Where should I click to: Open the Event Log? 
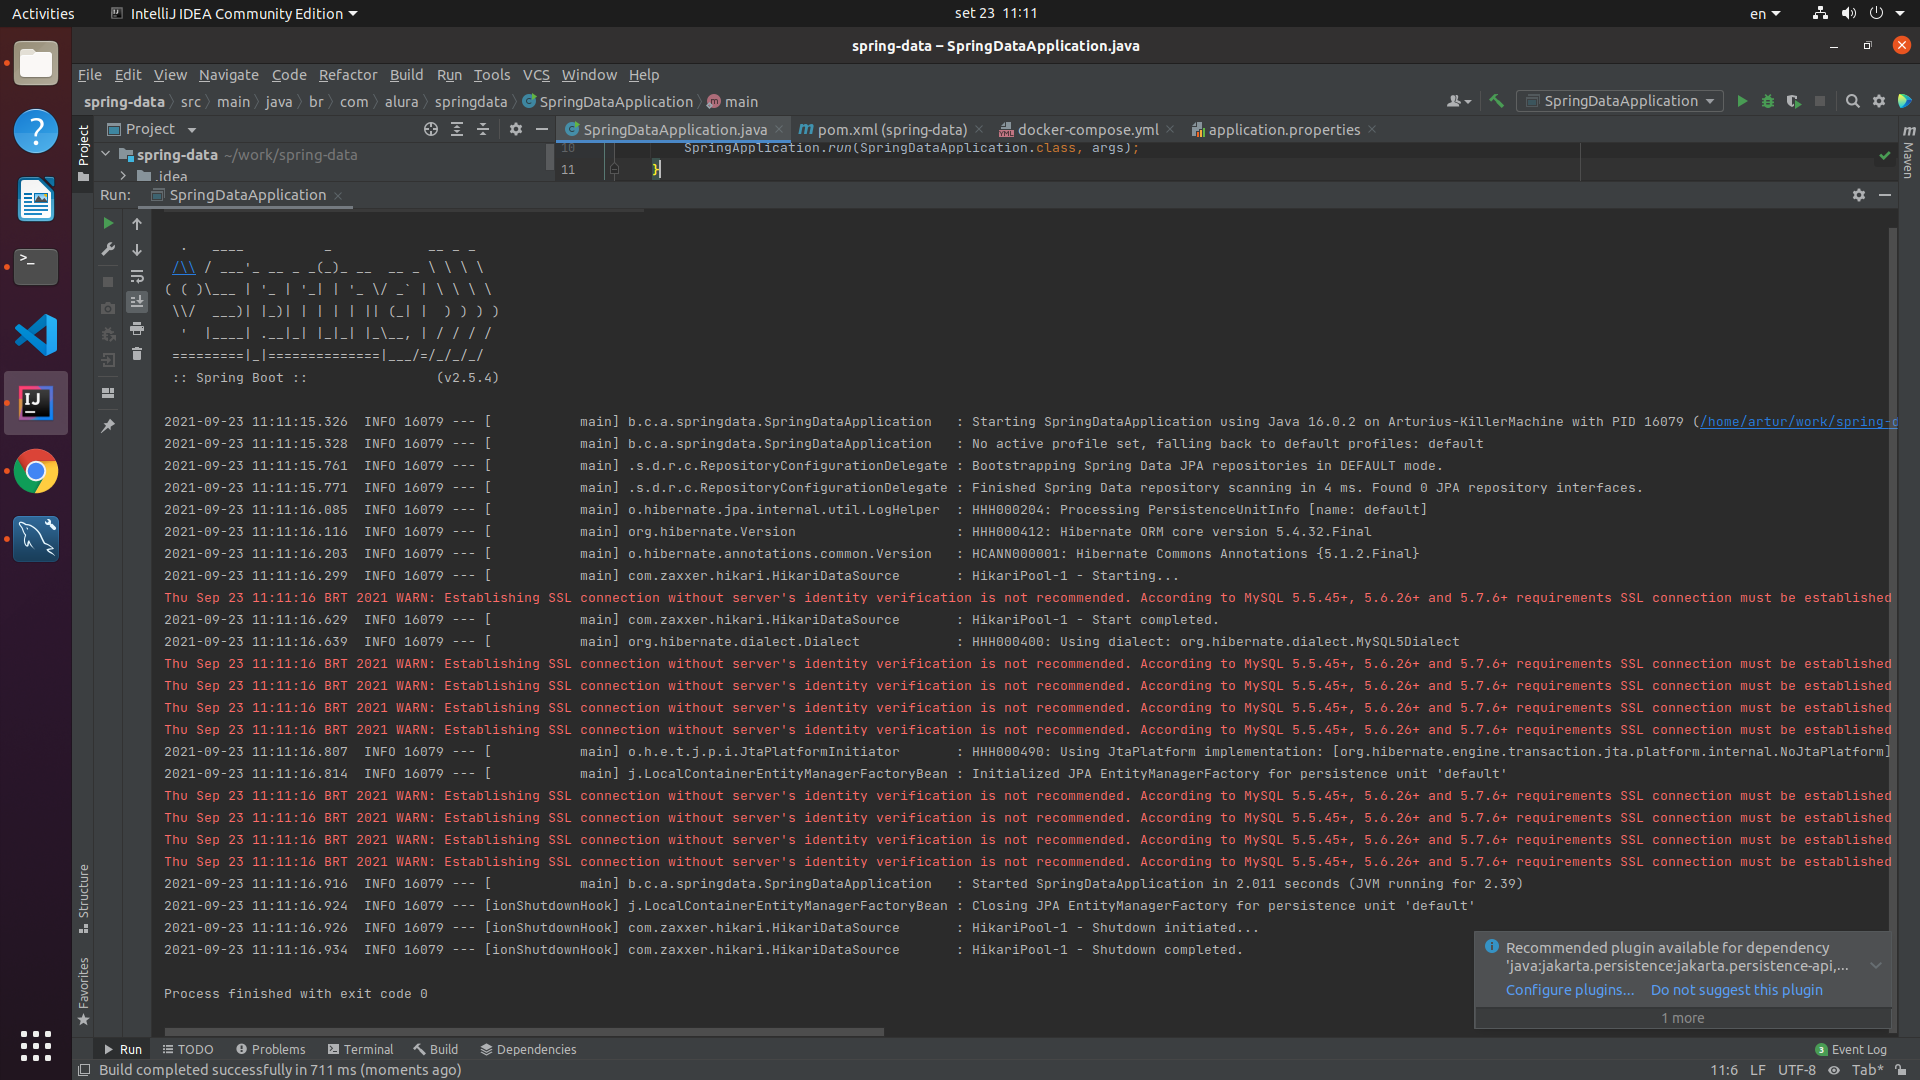click(x=1851, y=1049)
